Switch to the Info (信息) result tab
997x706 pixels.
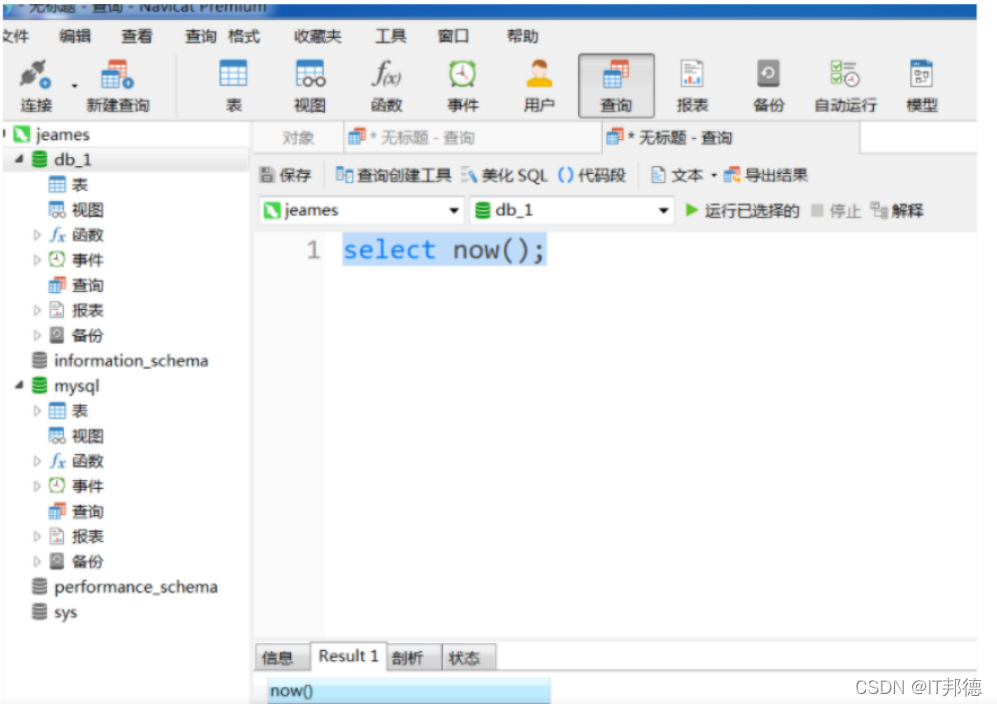(282, 658)
